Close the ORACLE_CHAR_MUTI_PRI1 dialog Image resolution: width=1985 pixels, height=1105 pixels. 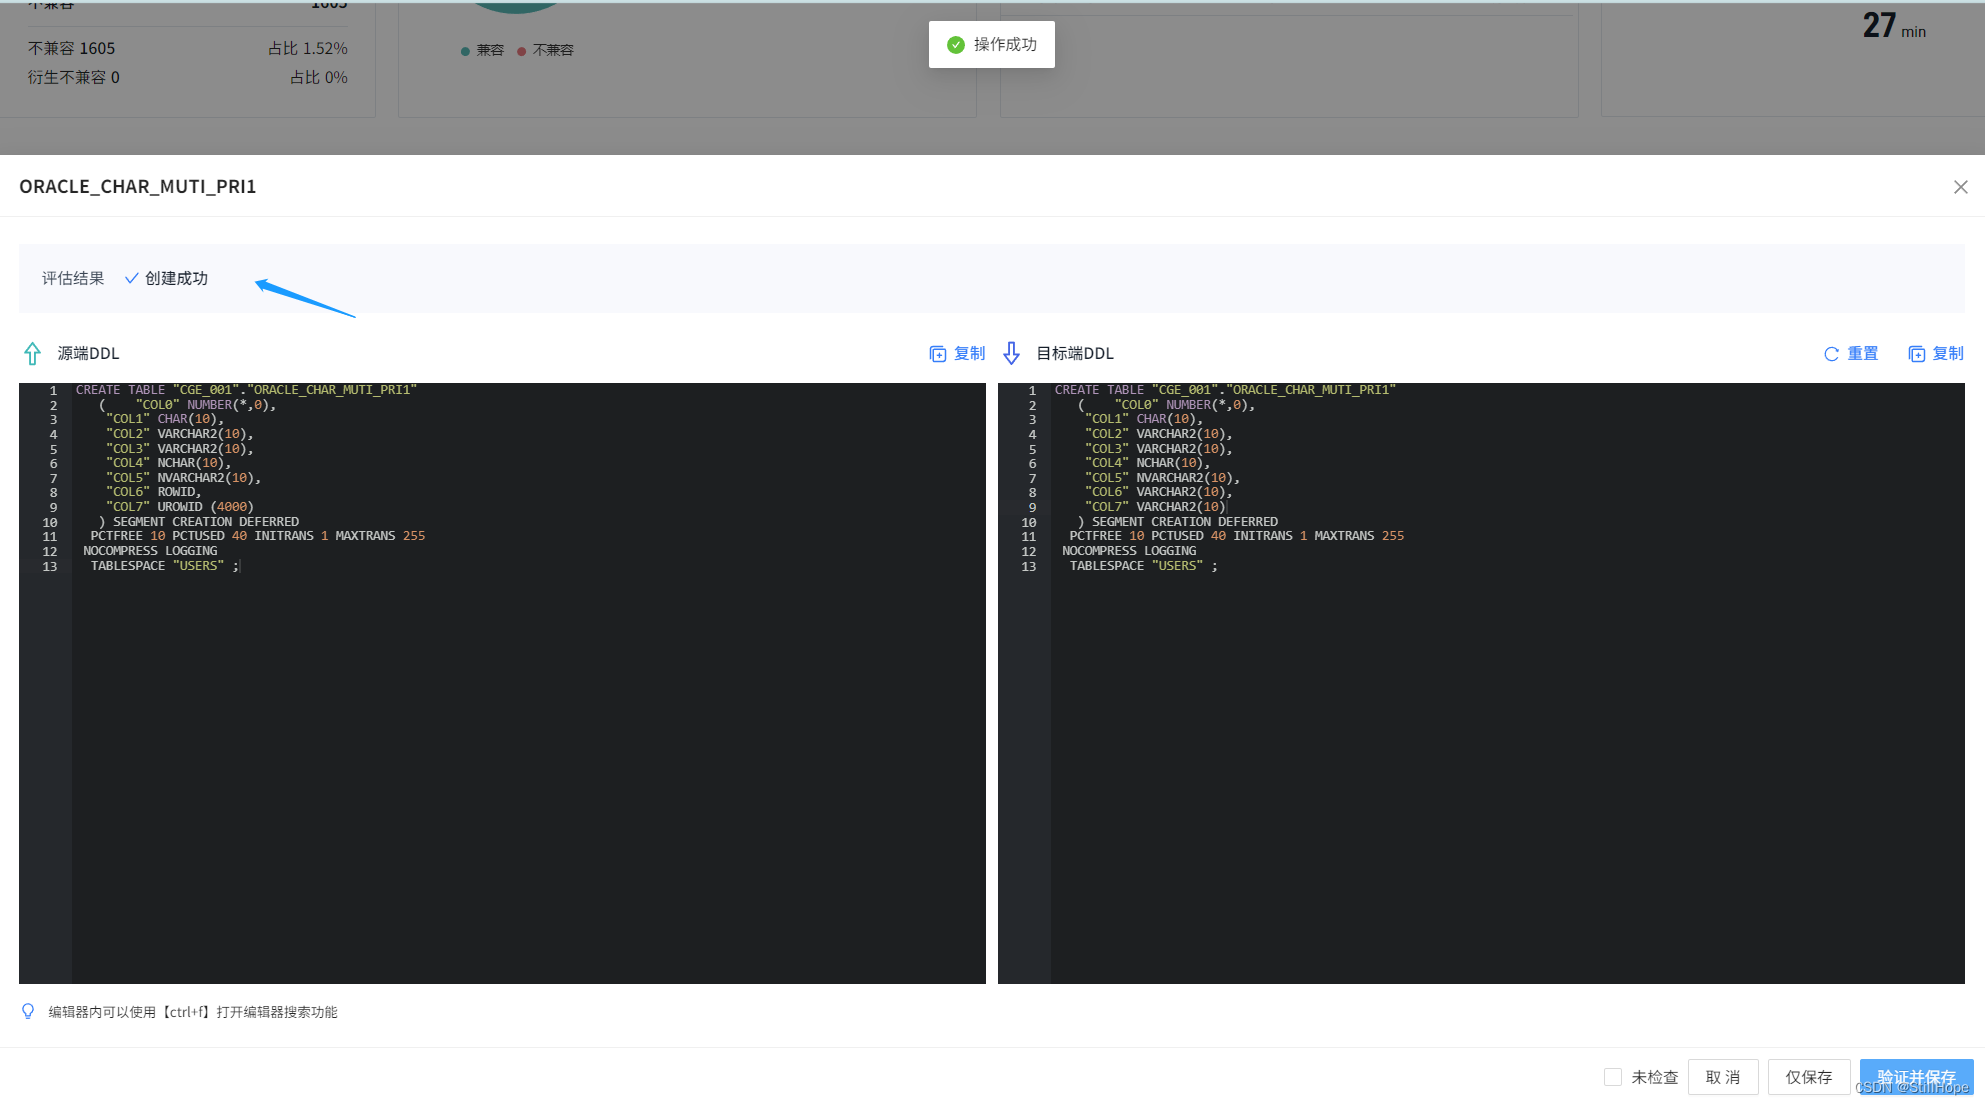point(1960,187)
